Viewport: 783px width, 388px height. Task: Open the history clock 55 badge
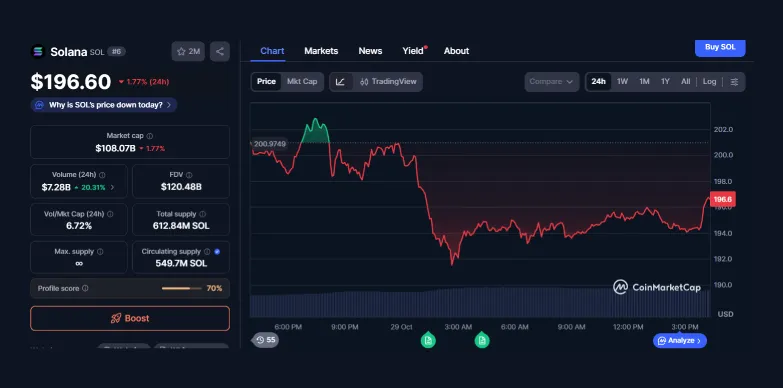[266, 340]
